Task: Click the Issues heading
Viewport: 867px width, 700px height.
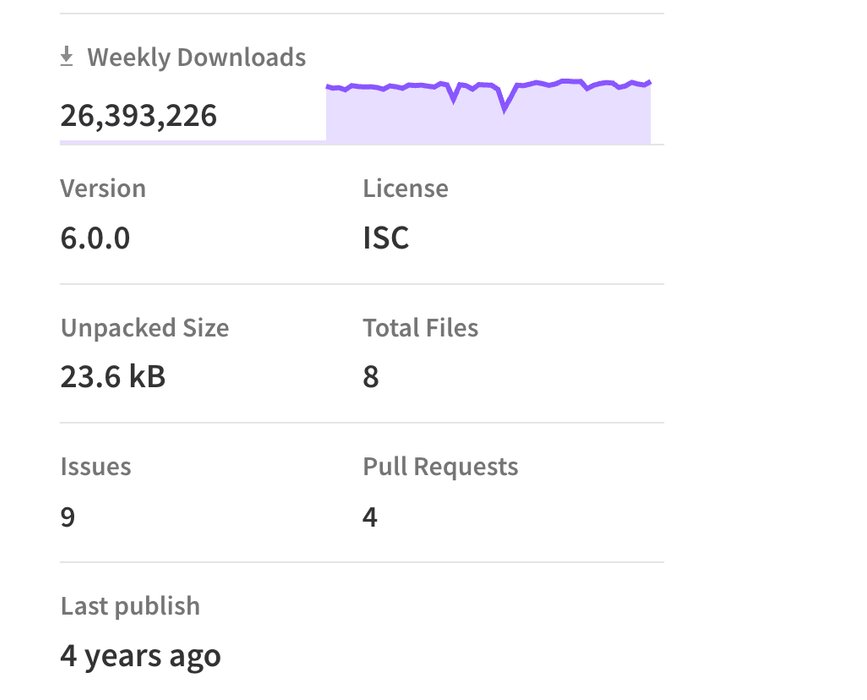Action: [x=95, y=467]
